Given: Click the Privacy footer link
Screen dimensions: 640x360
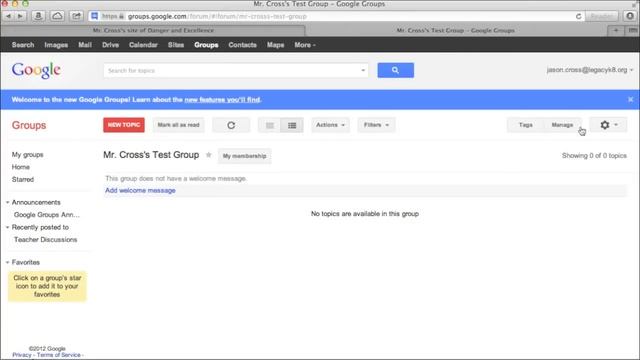Looking at the screenshot, I should (x=22, y=355).
